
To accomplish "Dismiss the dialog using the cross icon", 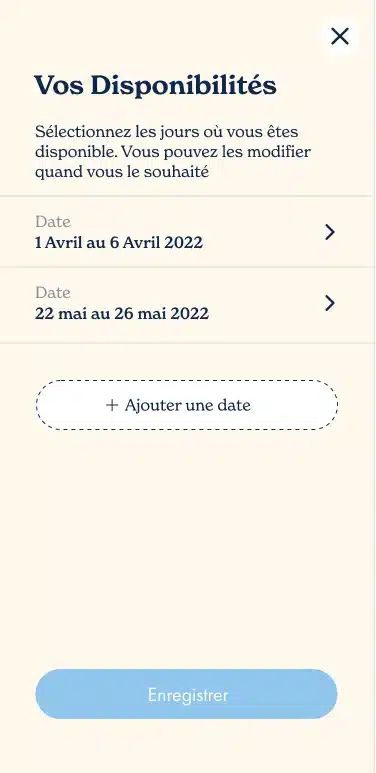I will coord(340,36).
